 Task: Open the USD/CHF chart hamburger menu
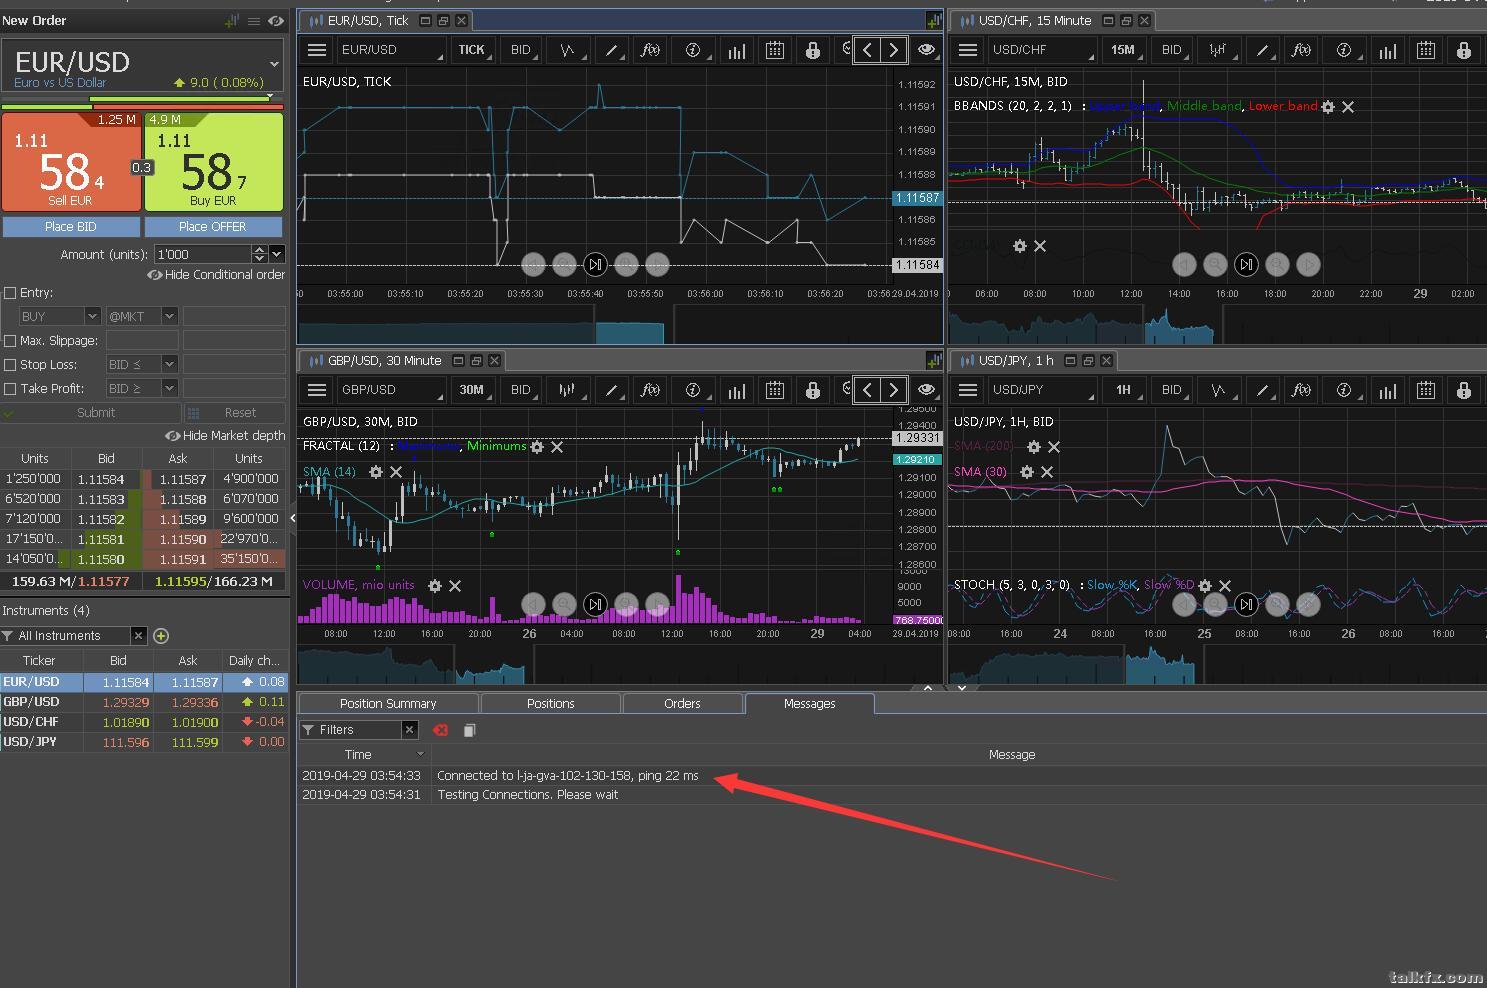point(967,50)
